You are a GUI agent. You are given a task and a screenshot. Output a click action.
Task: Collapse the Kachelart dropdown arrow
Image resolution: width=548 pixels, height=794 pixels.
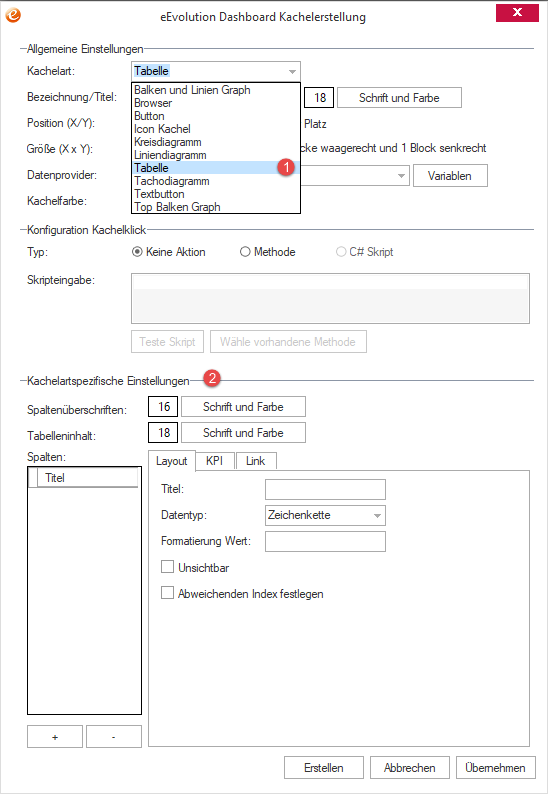coord(292,71)
